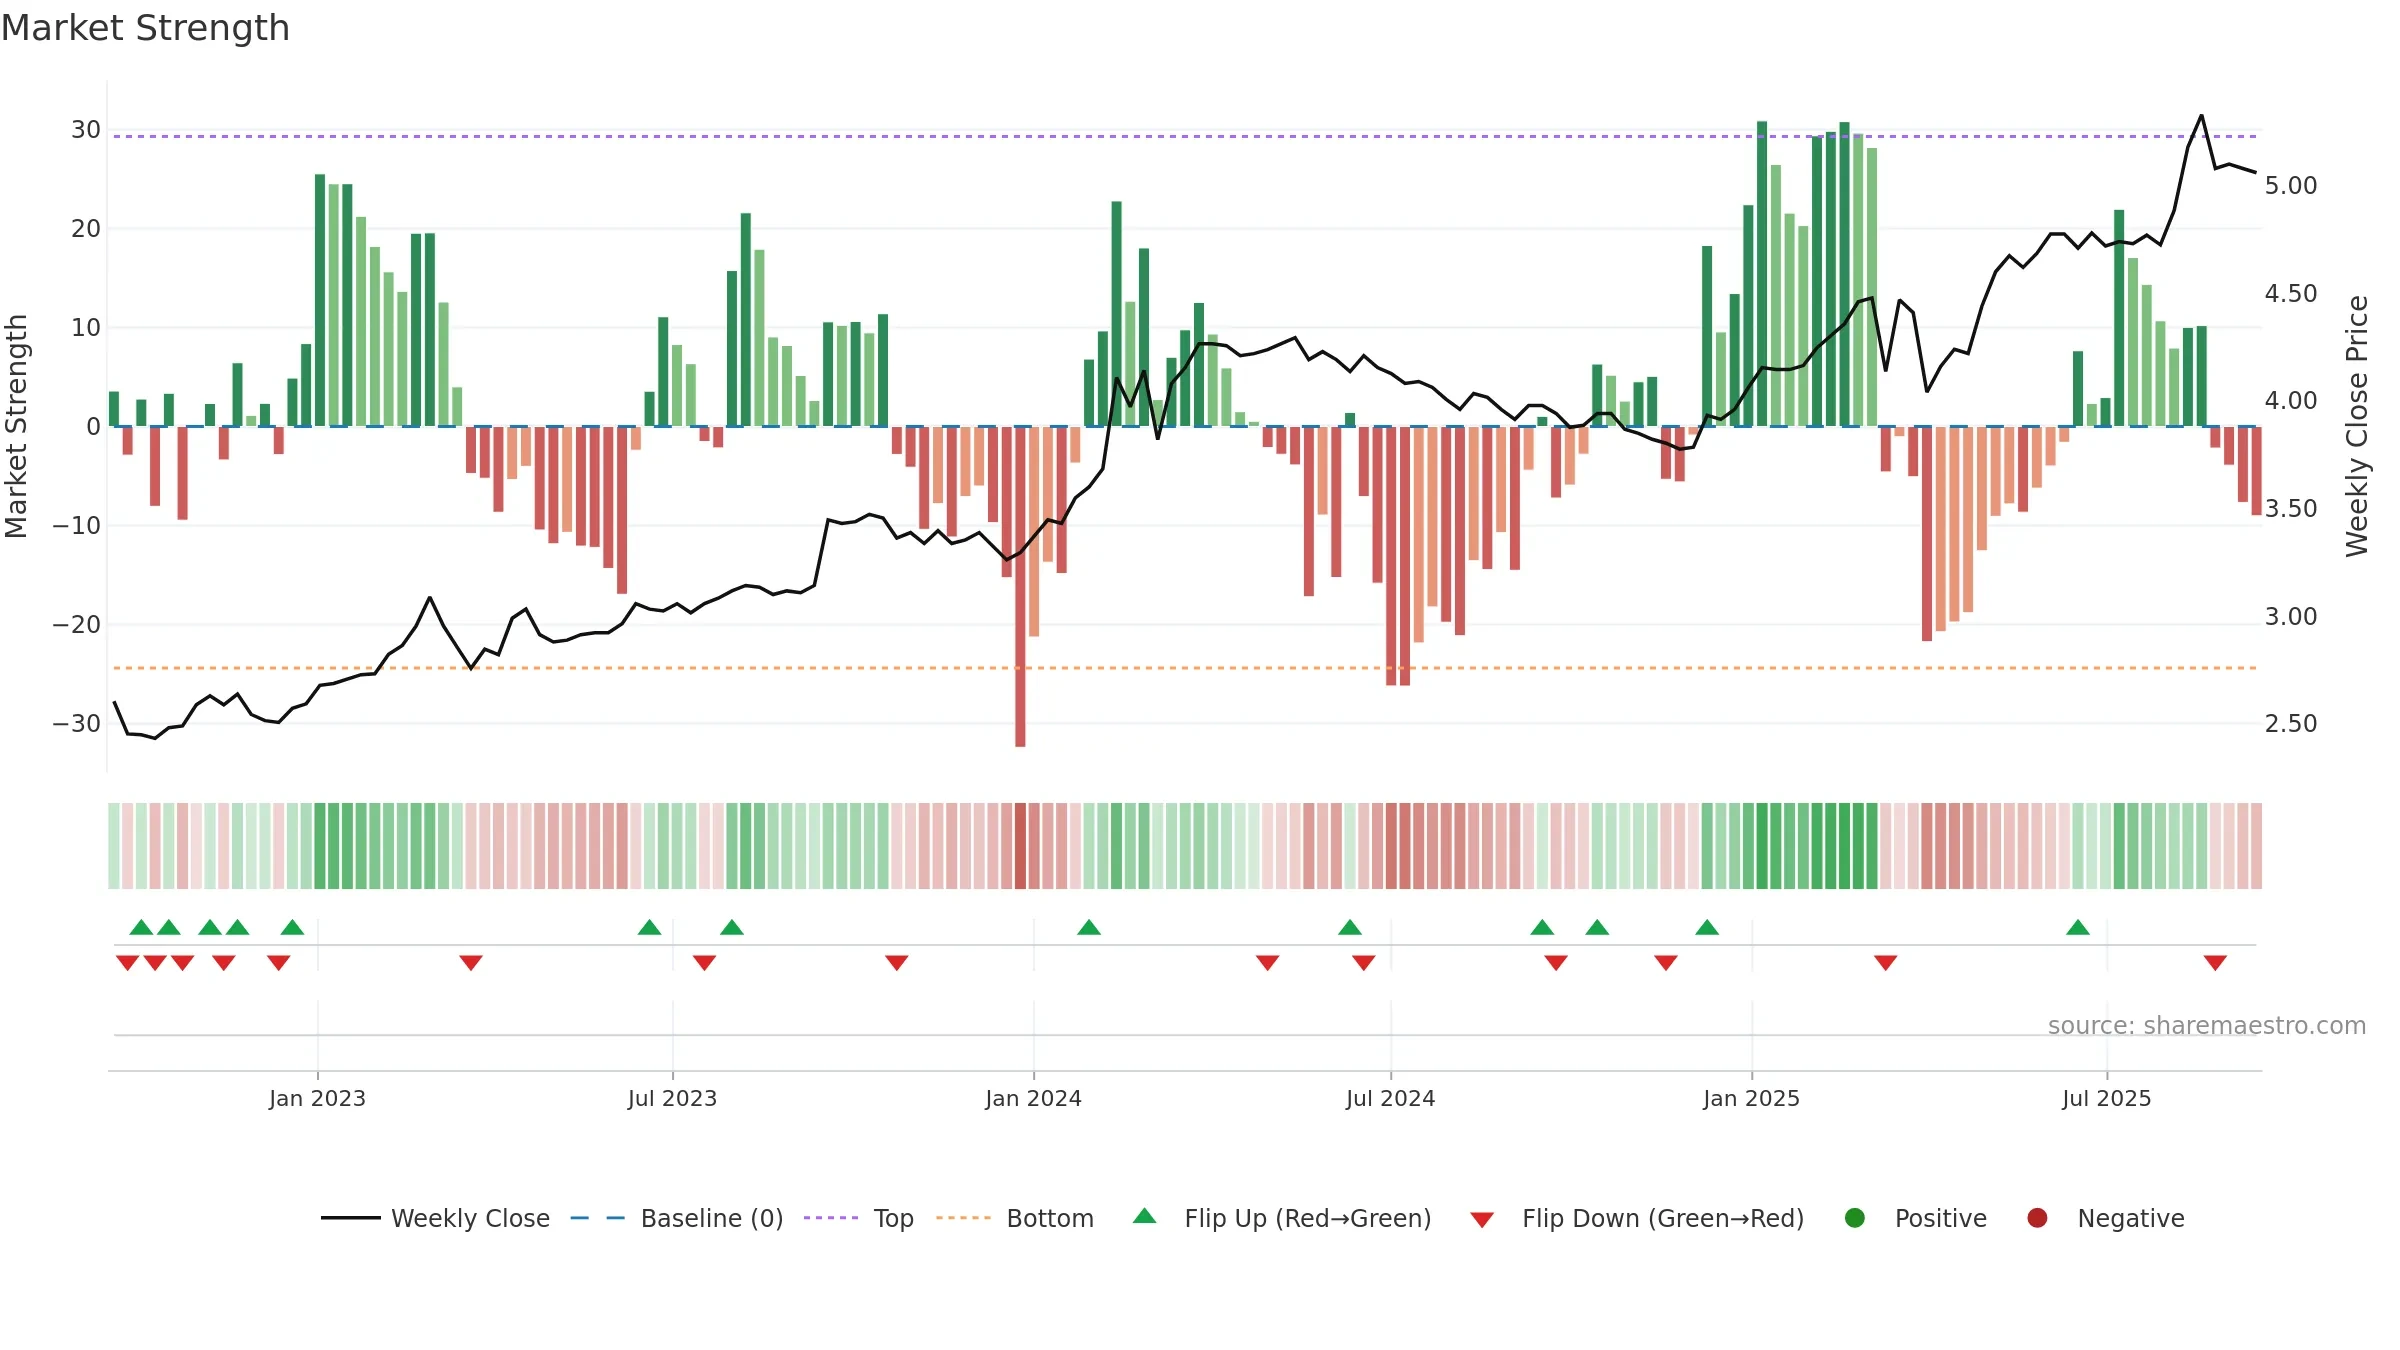Click the 10 strength axis value
Screen dimensions: 2400x1350
point(86,328)
